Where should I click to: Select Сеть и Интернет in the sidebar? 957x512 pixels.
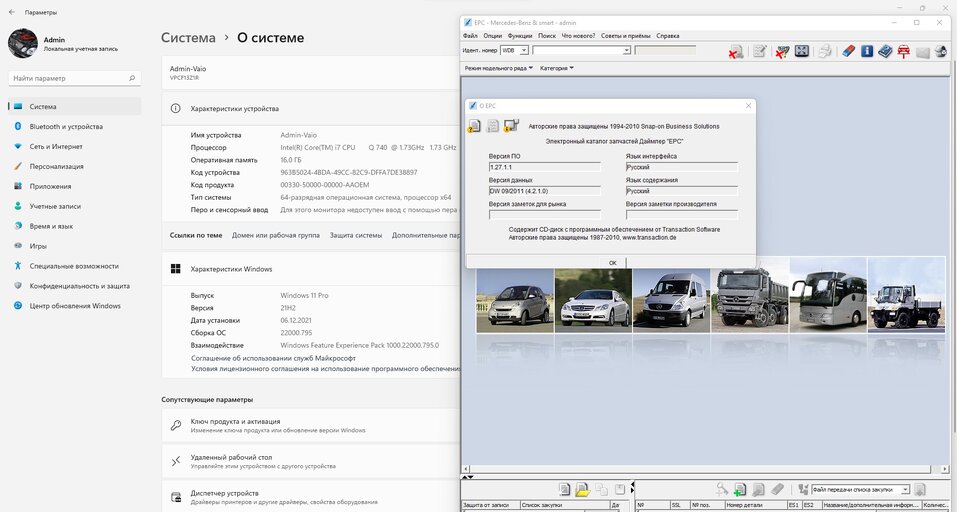point(74,146)
